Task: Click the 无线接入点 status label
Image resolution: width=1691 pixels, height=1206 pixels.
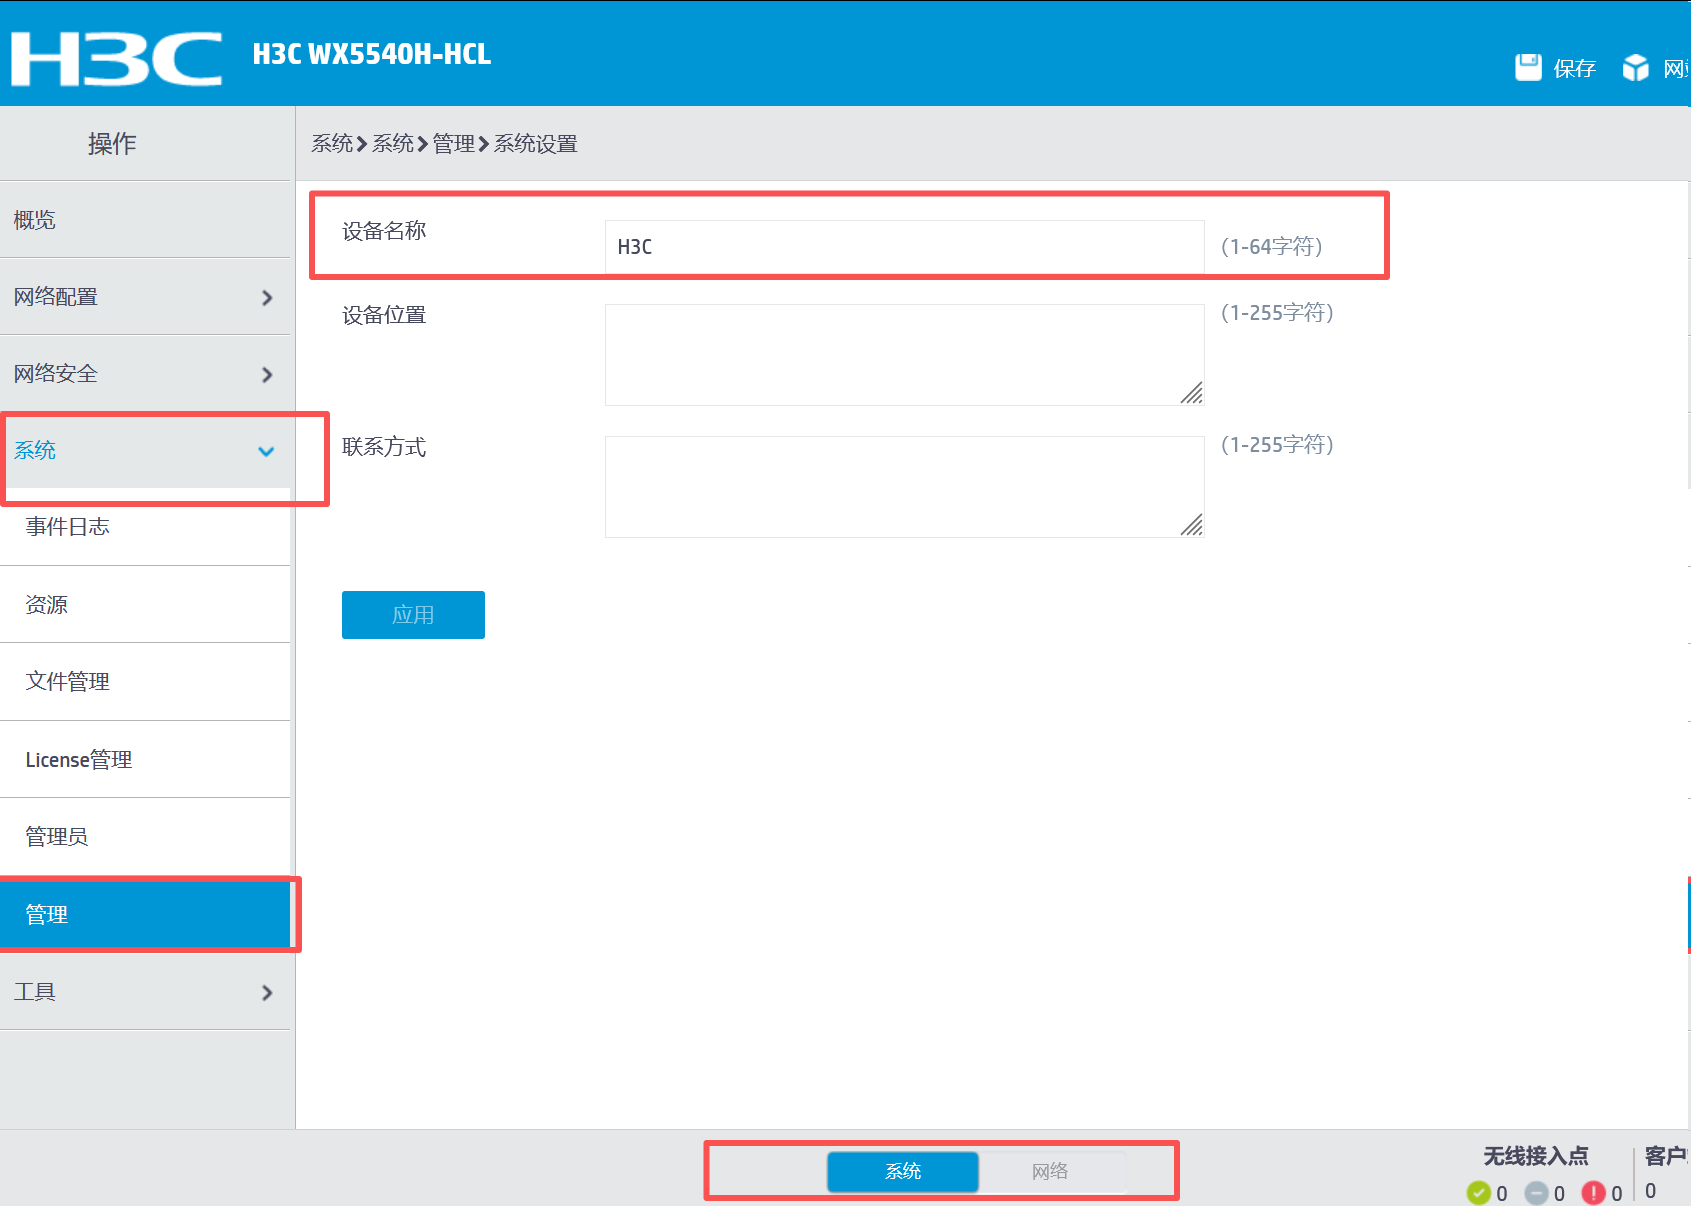Action: click(1536, 1156)
